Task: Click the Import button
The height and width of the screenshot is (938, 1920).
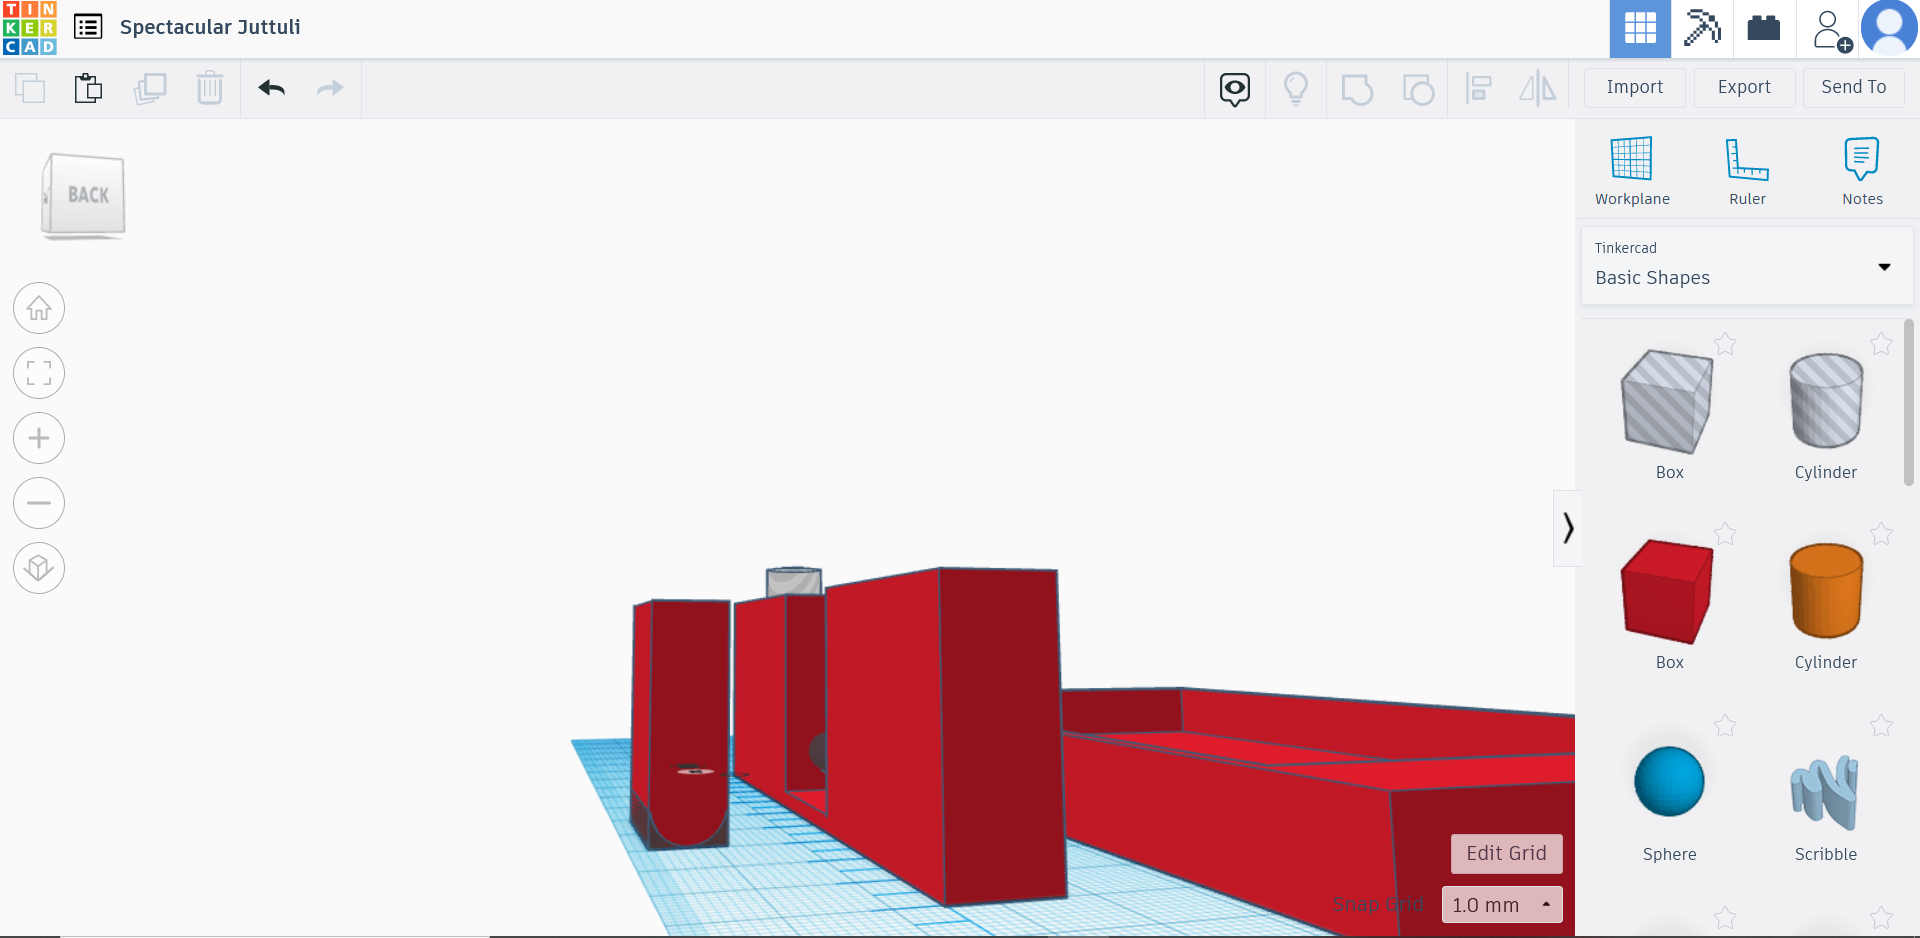Action: pos(1633,87)
